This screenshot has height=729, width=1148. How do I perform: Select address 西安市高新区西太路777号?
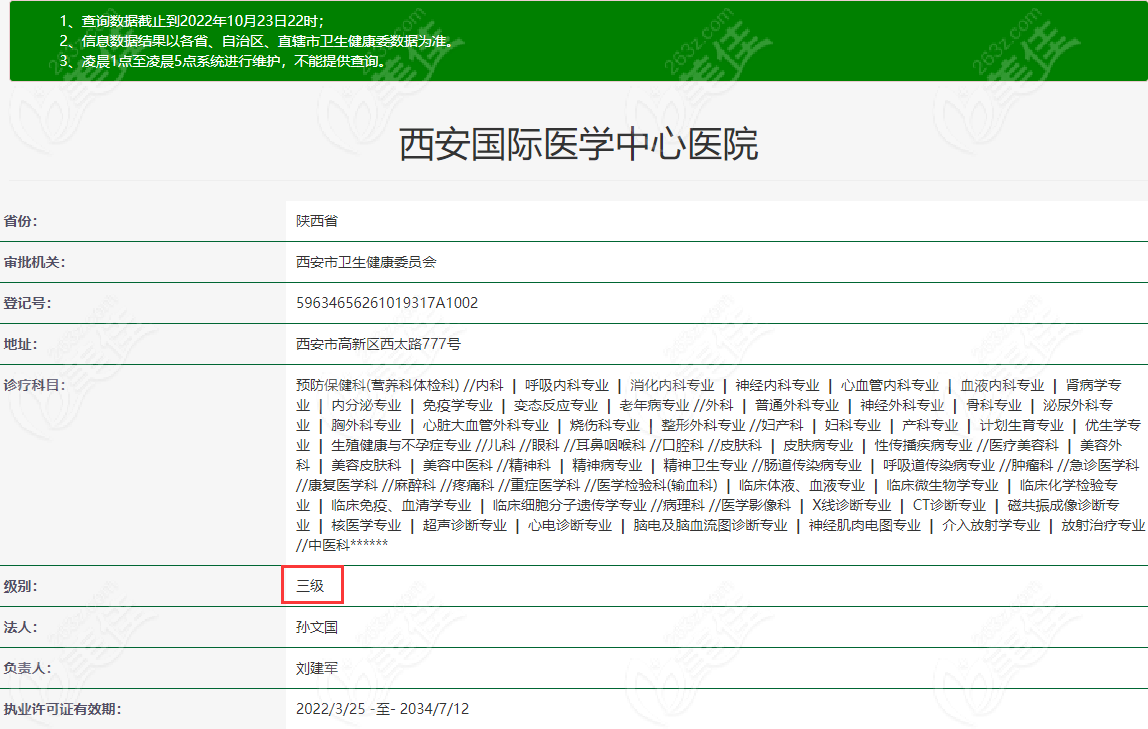[378, 344]
